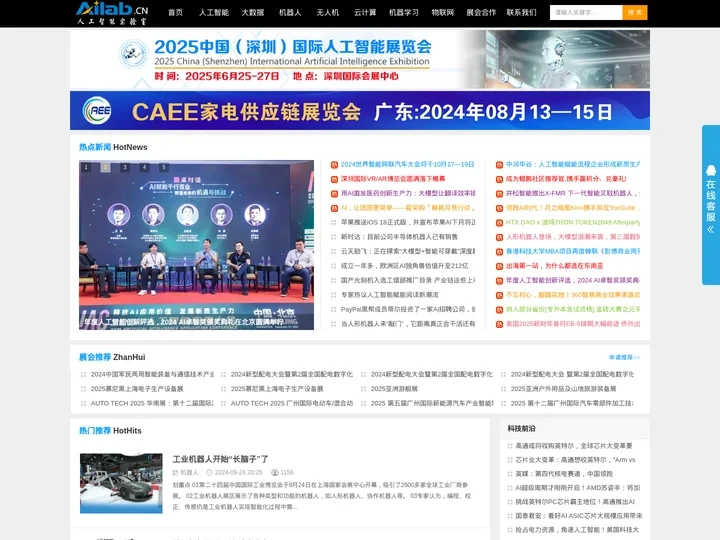Click hot badge beside 美国2025新财年 EB-5 headline
720x540 pixels.
(x=499, y=324)
